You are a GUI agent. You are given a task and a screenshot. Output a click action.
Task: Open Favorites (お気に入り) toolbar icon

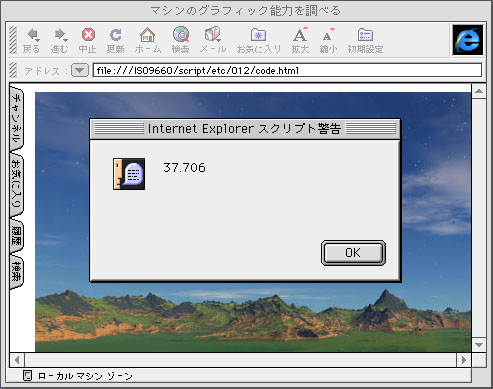tap(258, 35)
